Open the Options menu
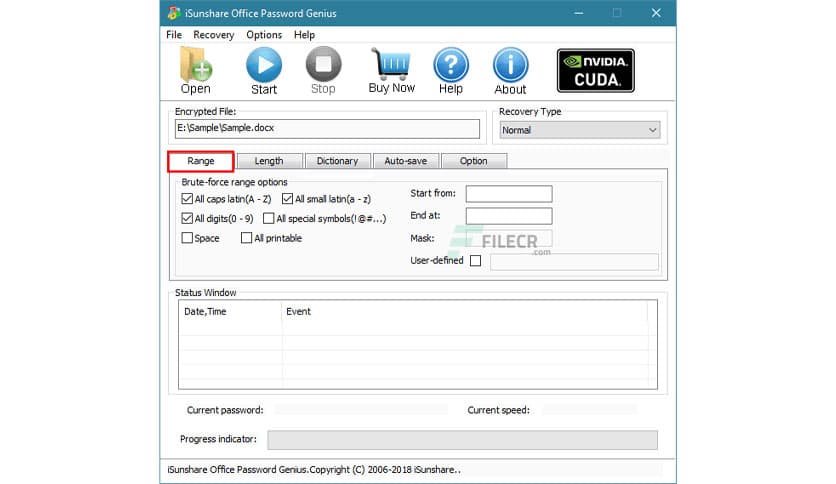This screenshot has width=836, height=484. point(264,35)
